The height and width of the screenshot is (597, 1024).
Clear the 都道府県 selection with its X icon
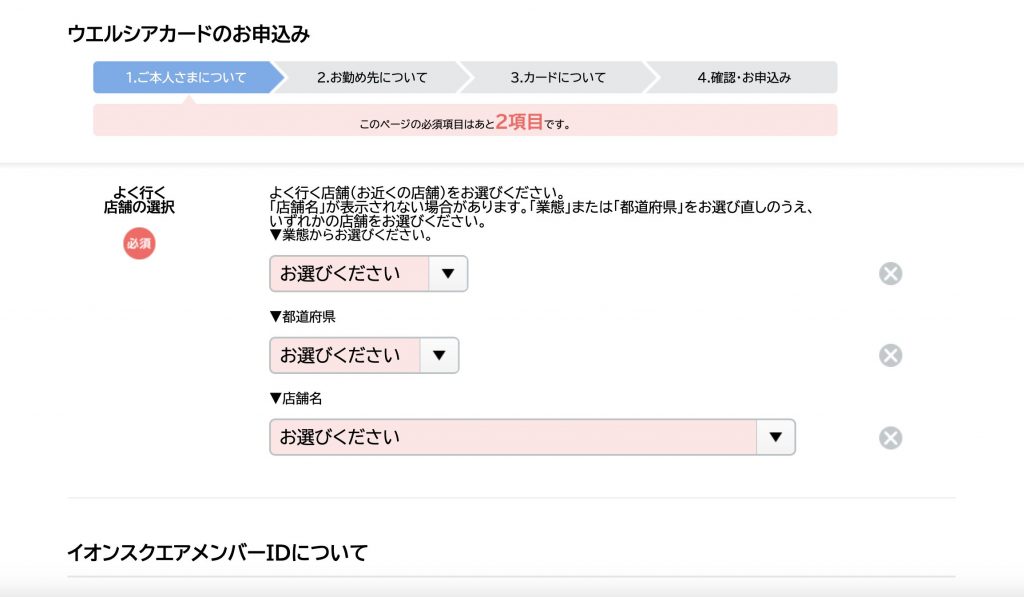click(890, 355)
